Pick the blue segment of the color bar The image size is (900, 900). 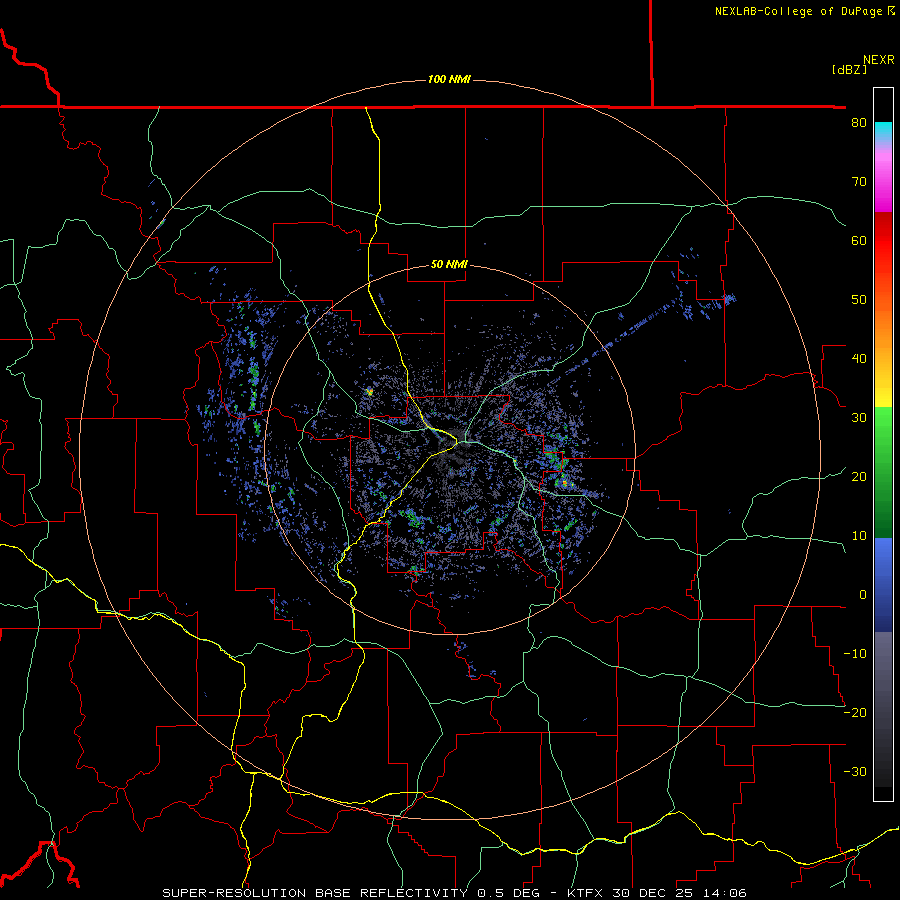click(883, 584)
